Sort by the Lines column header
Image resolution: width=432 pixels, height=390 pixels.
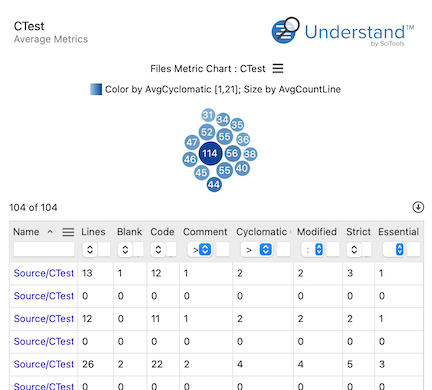(93, 232)
